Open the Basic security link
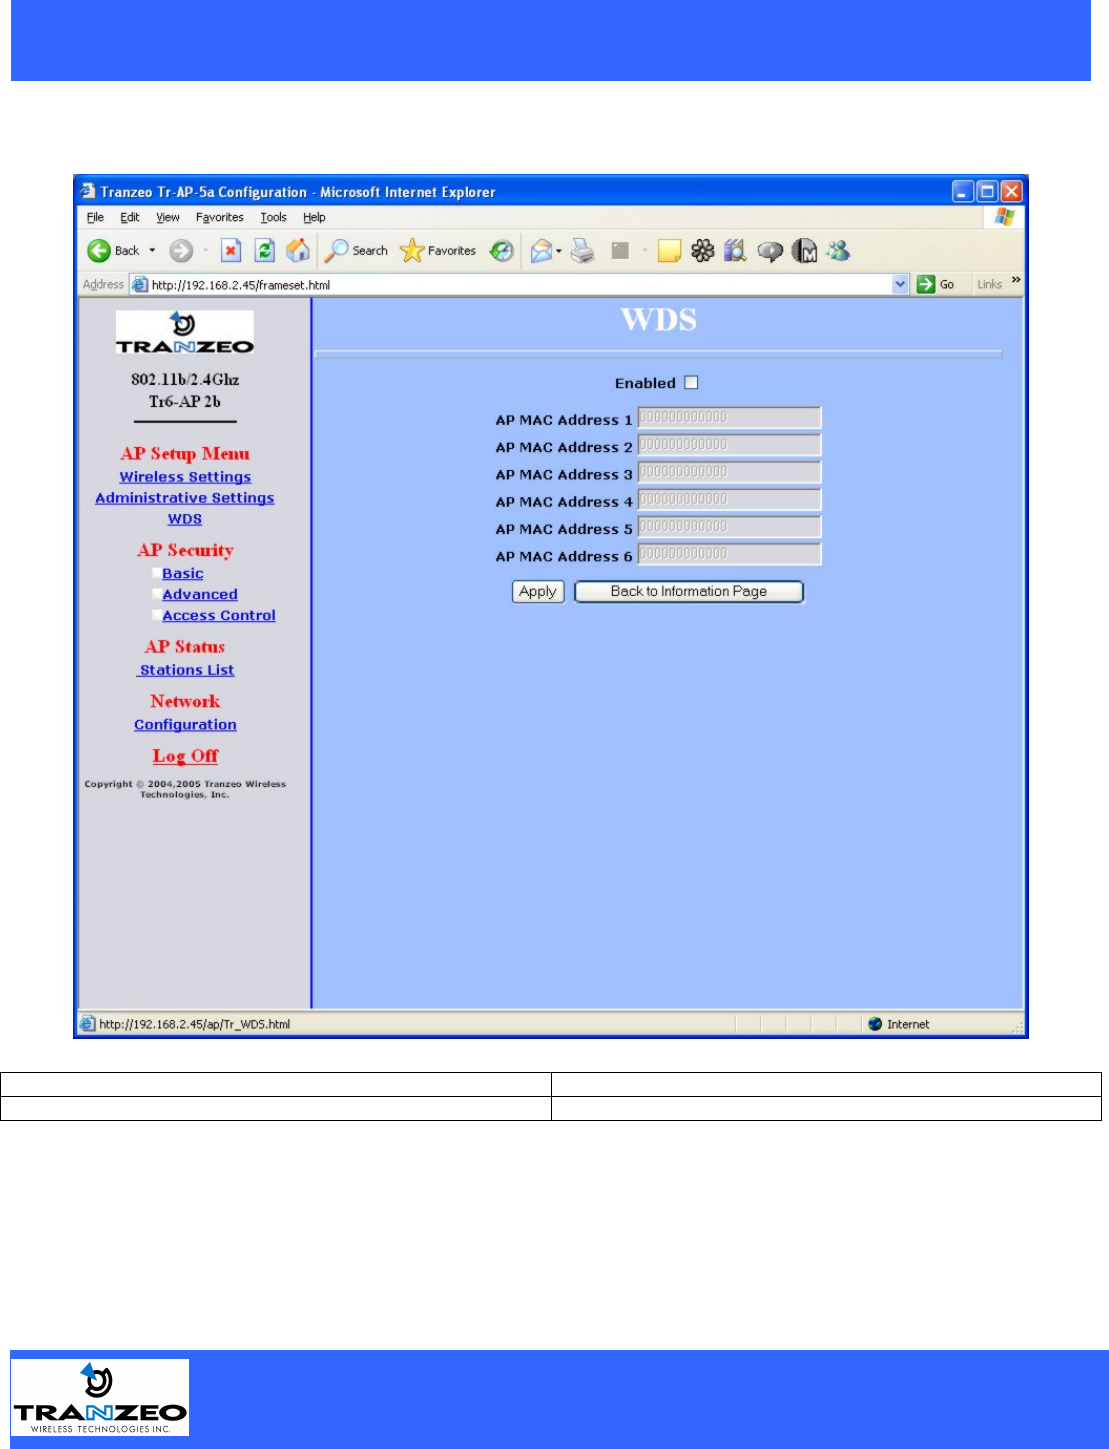 click(x=183, y=573)
